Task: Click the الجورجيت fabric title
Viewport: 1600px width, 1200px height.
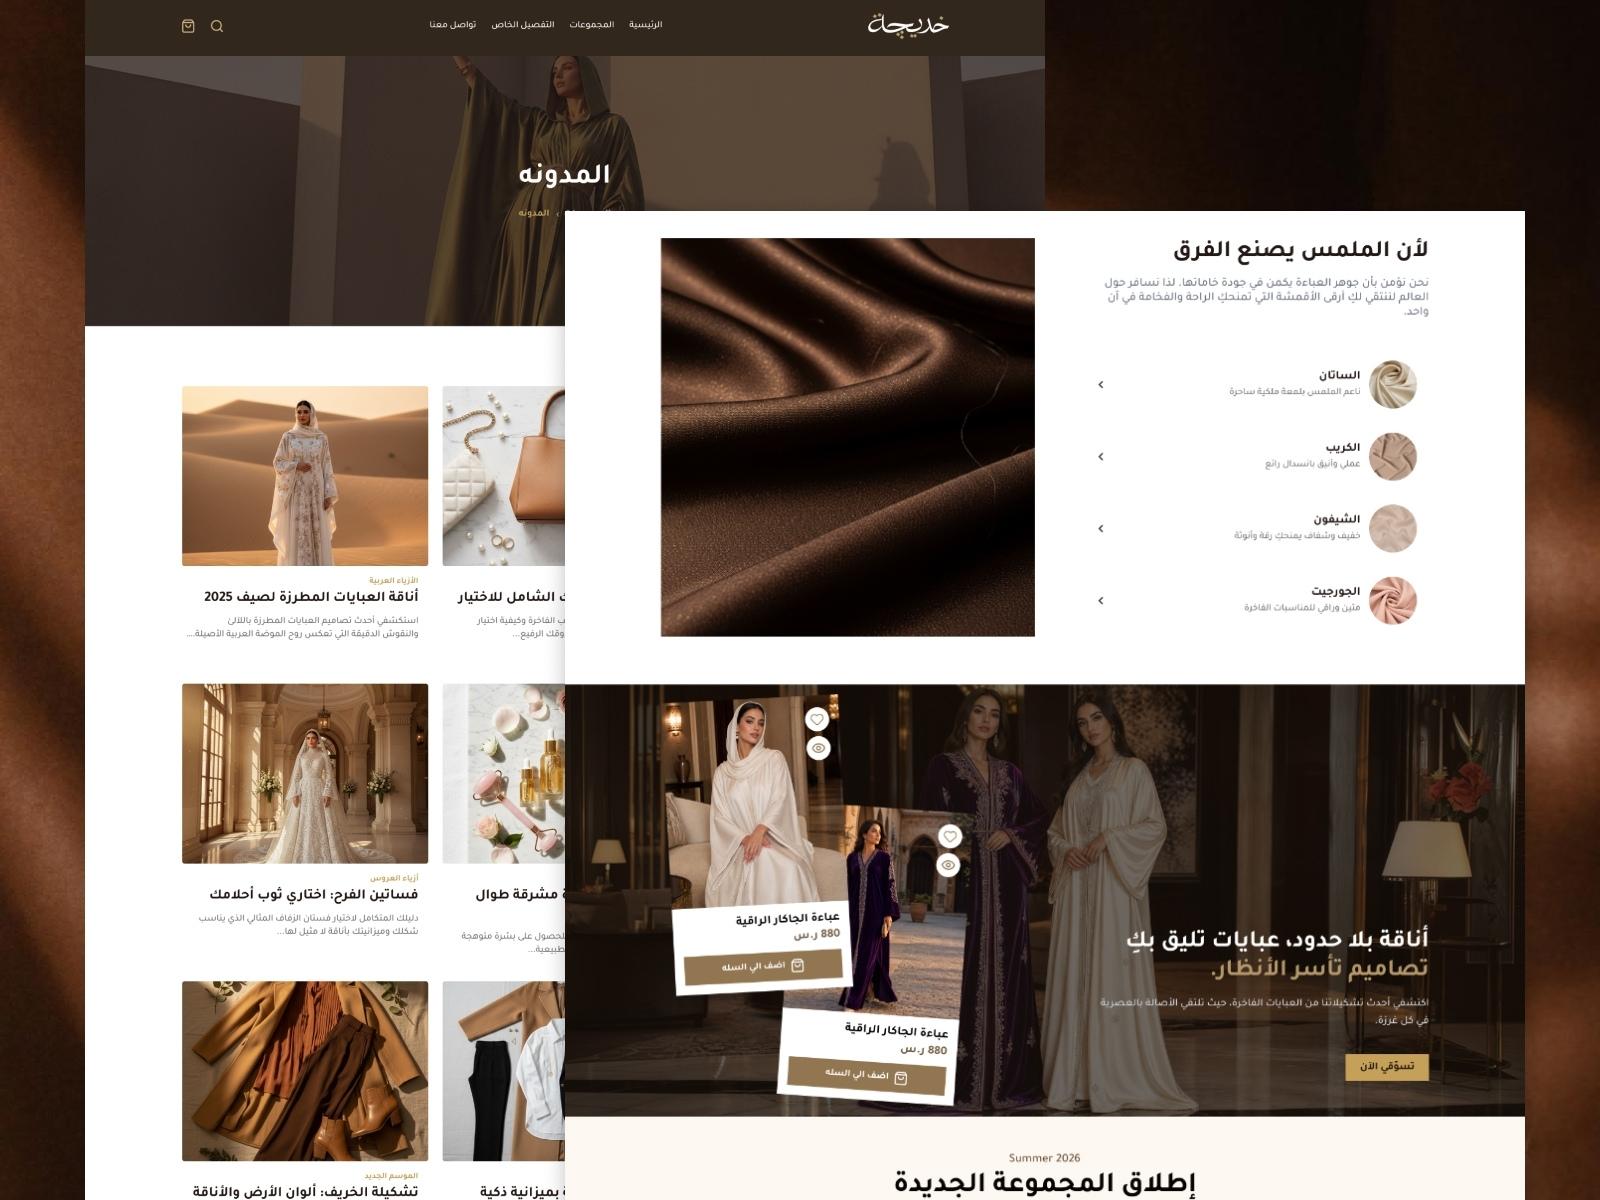Action: click(1336, 592)
